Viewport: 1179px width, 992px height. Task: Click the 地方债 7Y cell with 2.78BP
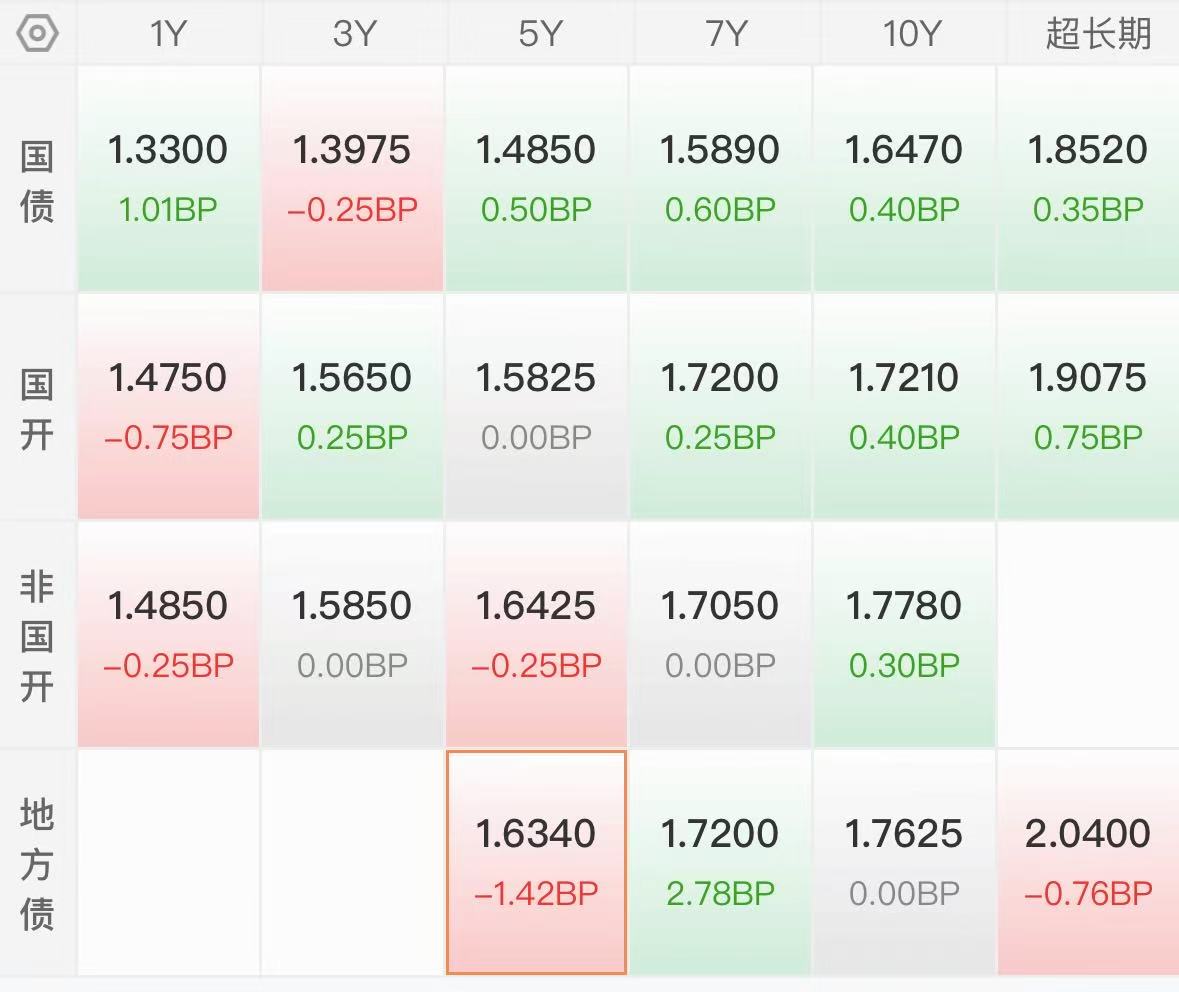721,862
